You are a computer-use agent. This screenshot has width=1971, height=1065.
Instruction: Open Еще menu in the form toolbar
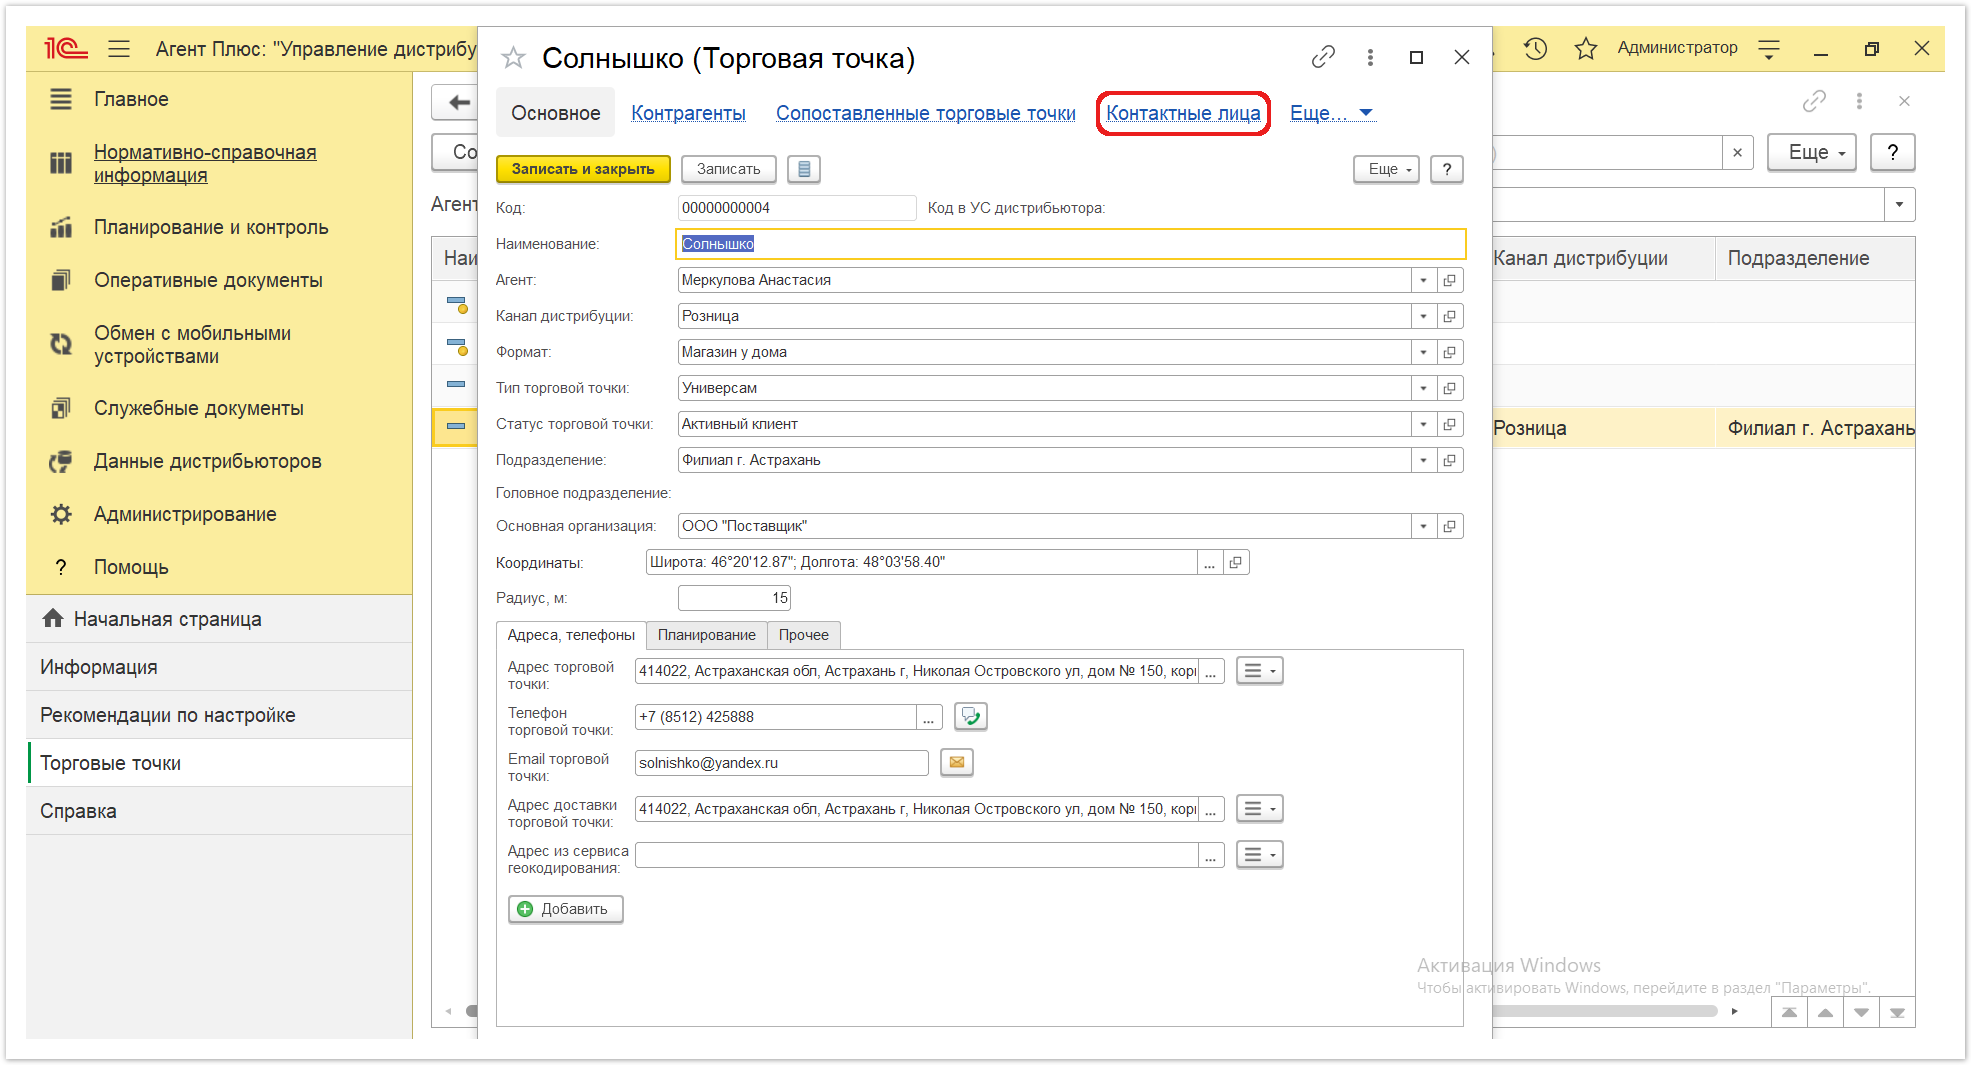[x=1387, y=169]
